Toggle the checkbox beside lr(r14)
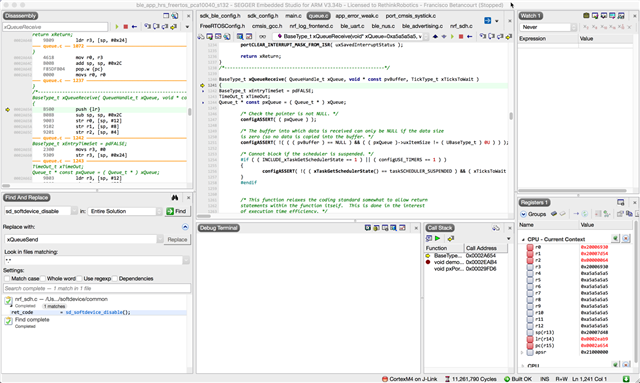 (530, 339)
